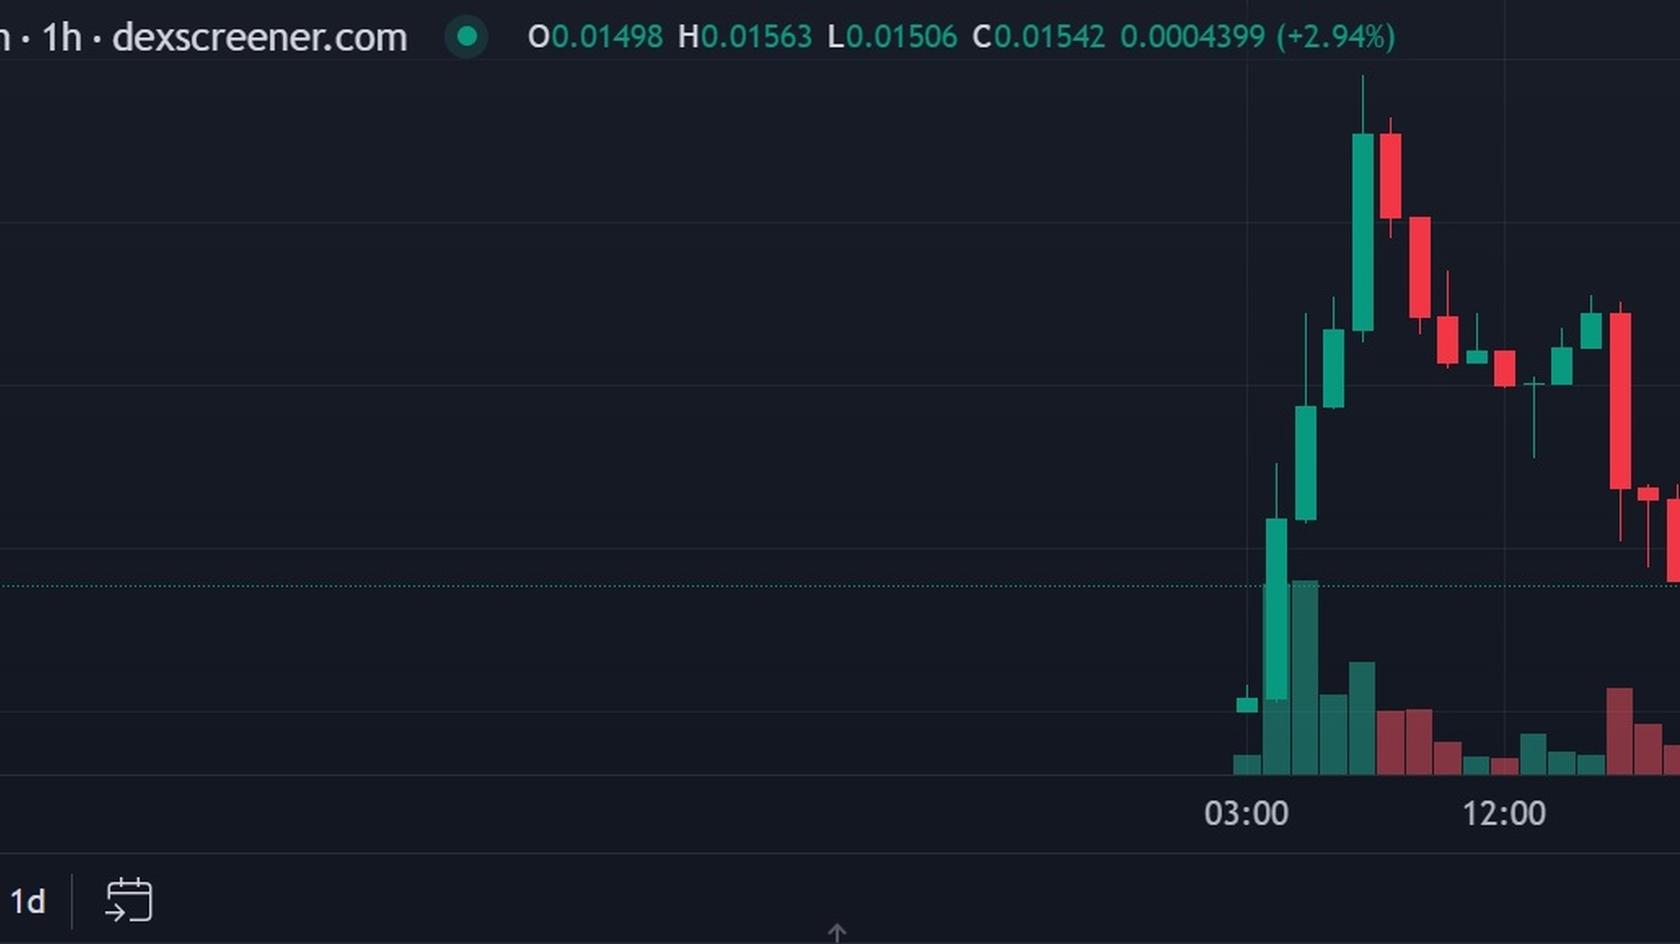
Task: Click the tallest green candlestick at the peak
Action: click(1362, 232)
